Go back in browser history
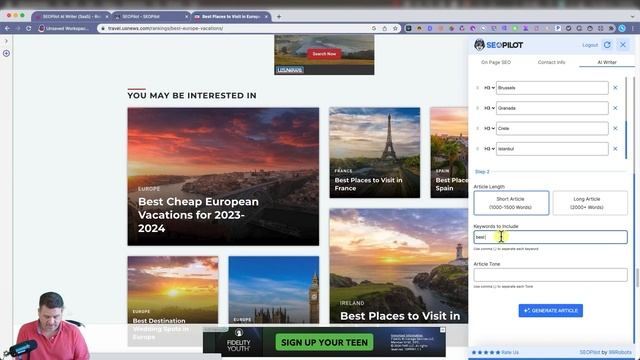 click(x=7, y=29)
